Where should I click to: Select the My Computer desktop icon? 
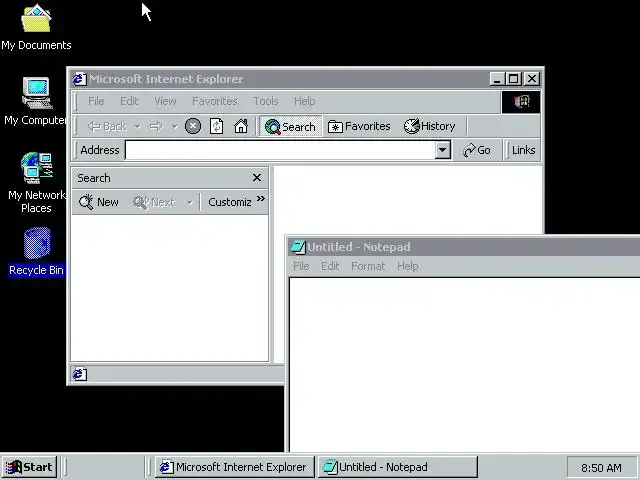[x=36, y=101]
